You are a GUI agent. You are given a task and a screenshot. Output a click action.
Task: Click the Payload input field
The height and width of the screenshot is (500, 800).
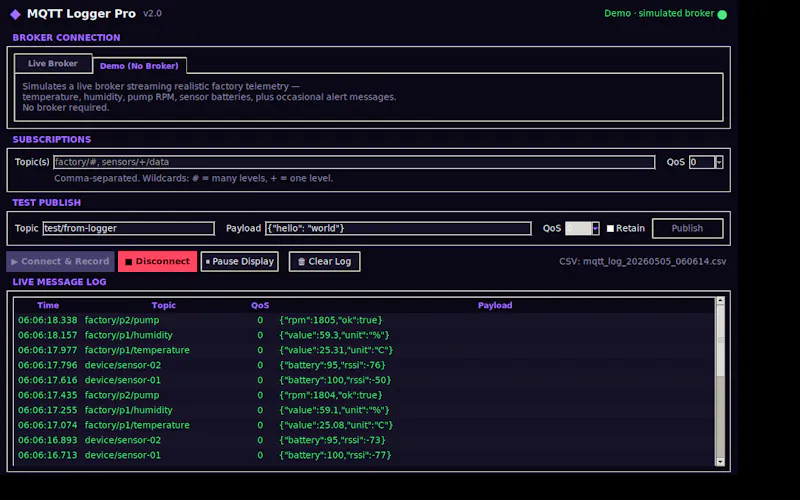(x=398, y=228)
